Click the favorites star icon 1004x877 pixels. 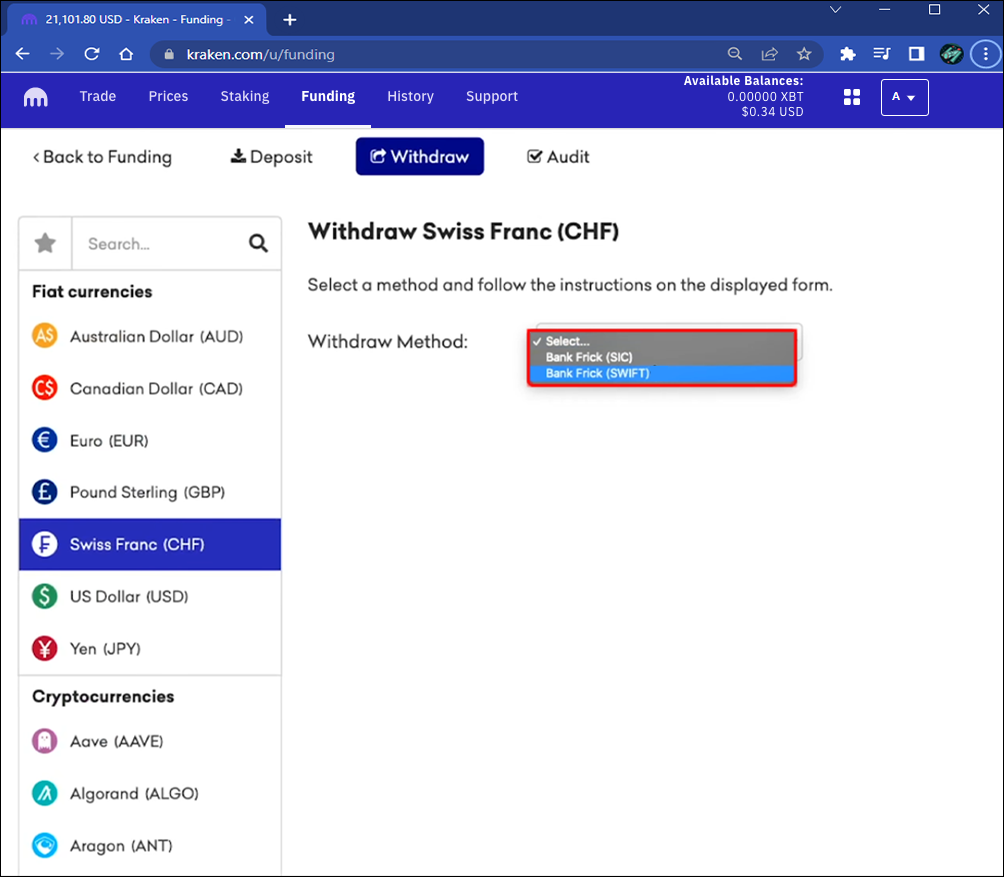[x=45, y=243]
